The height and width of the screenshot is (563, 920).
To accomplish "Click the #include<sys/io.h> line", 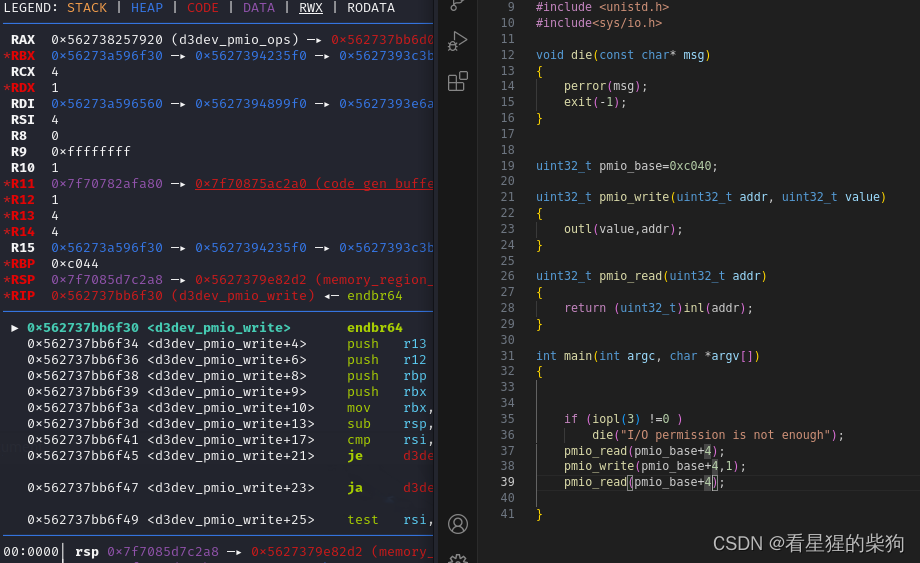I will tap(598, 23).
